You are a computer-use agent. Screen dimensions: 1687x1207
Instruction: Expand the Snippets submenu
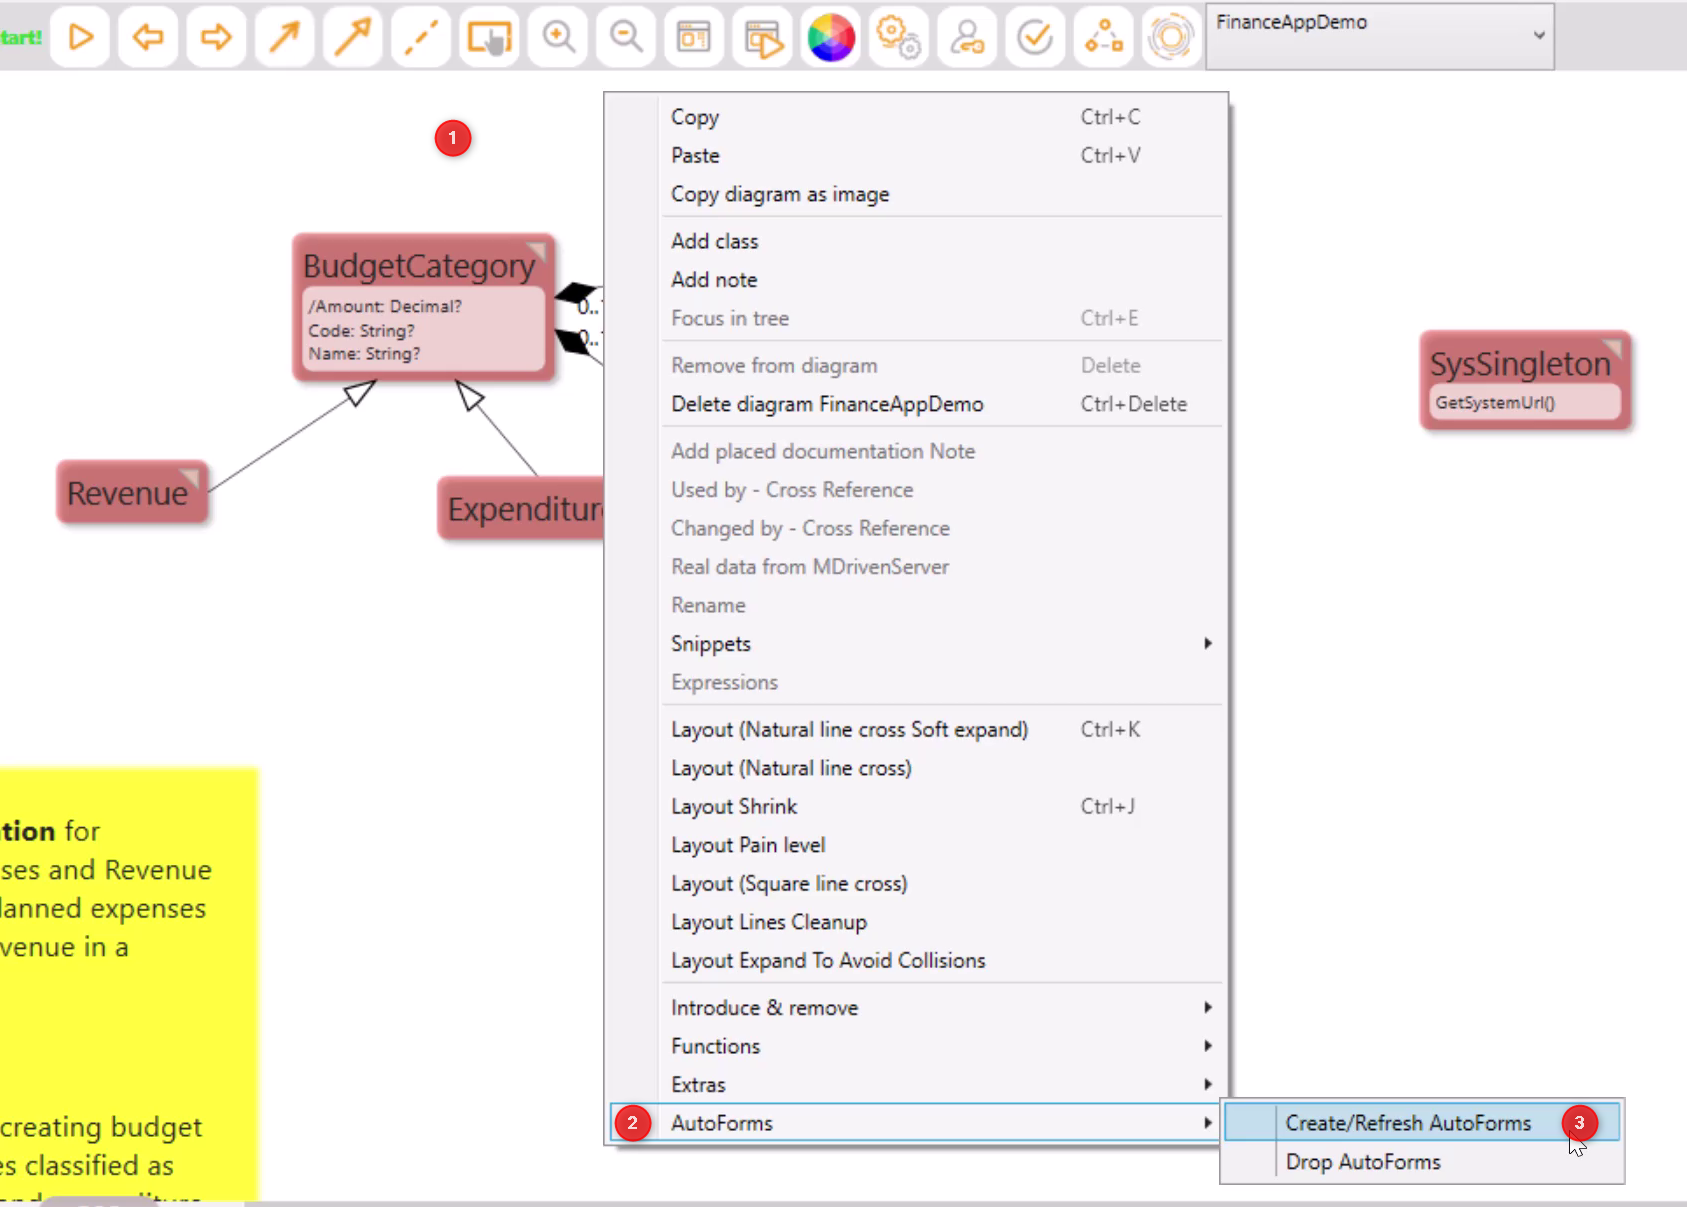coord(915,644)
